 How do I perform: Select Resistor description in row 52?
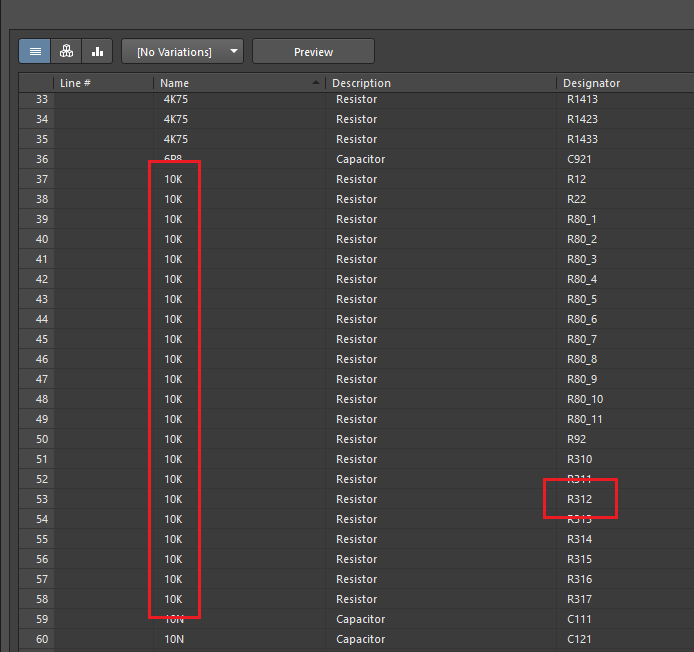tap(356, 479)
